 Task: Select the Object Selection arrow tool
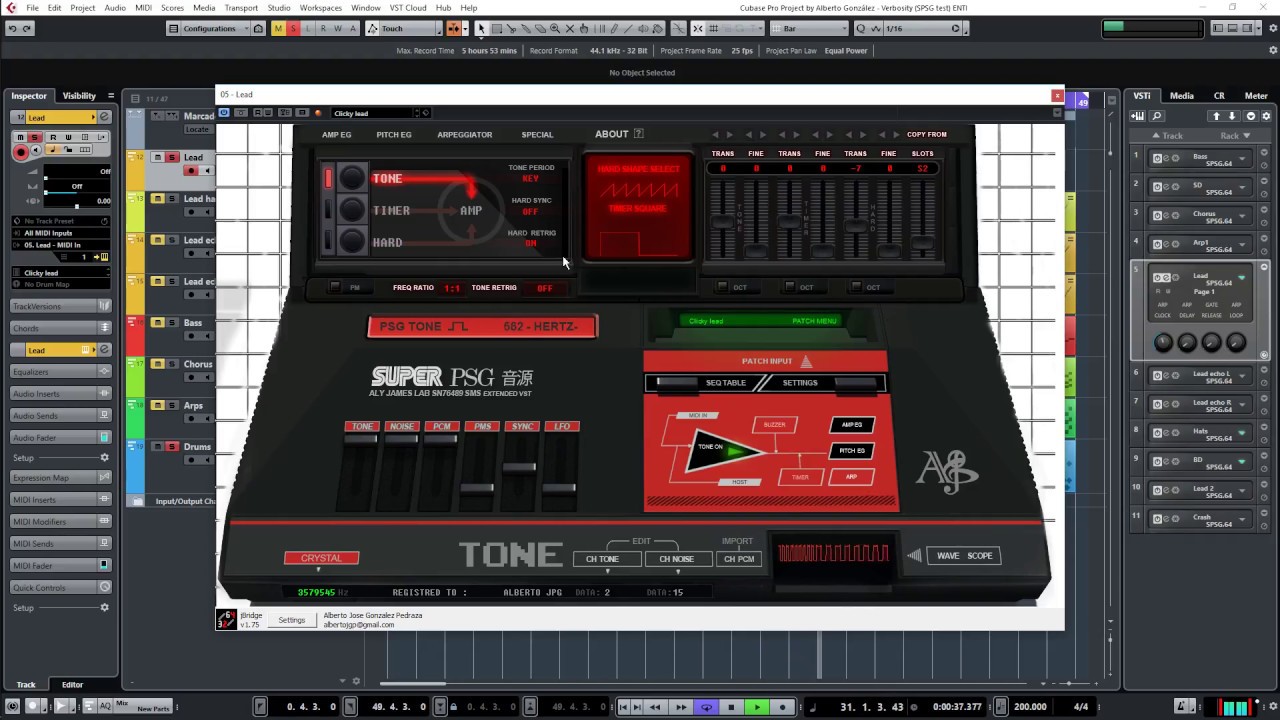481,28
